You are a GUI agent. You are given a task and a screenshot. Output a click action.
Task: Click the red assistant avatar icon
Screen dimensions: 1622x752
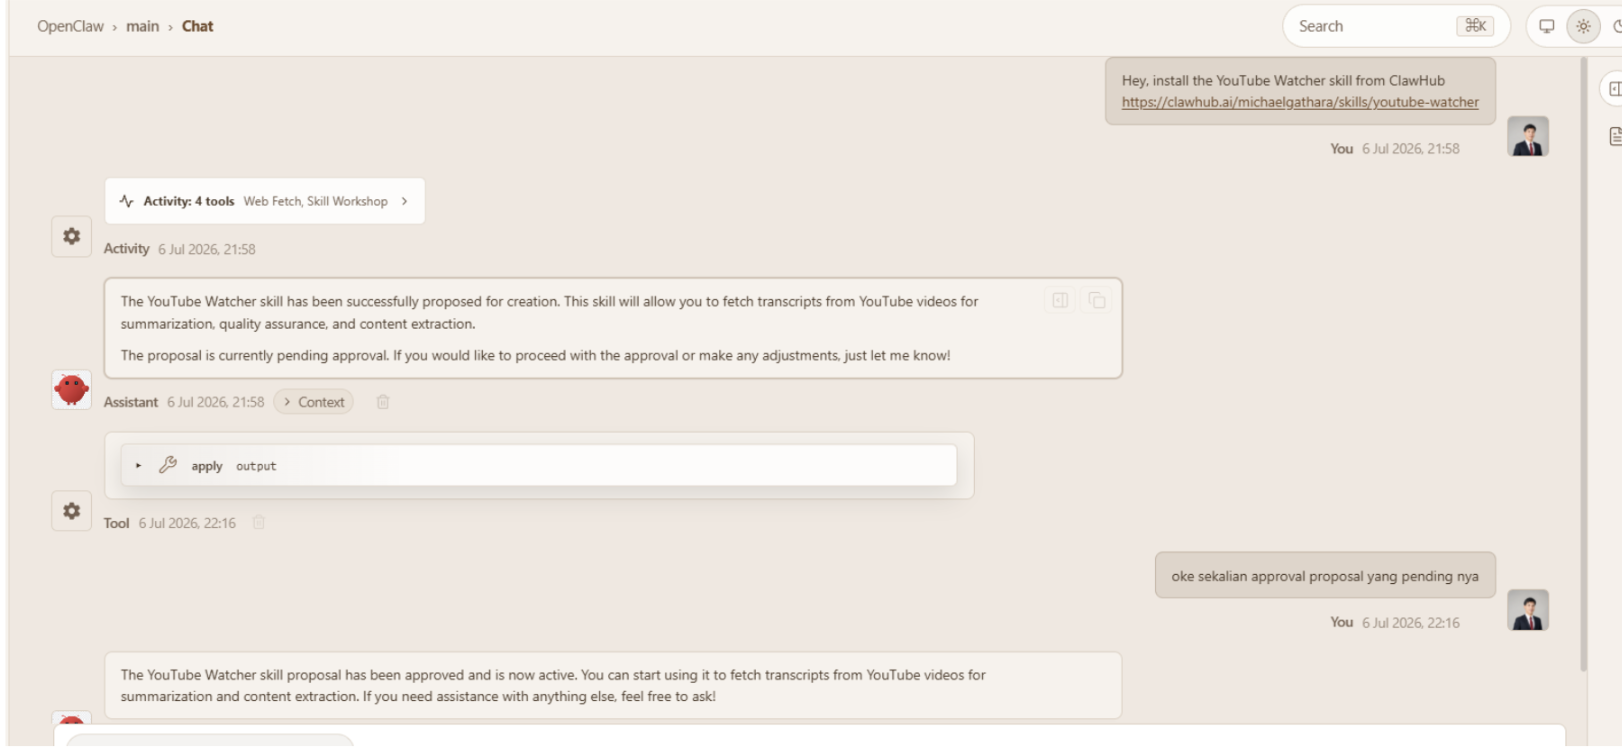click(x=71, y=389)
